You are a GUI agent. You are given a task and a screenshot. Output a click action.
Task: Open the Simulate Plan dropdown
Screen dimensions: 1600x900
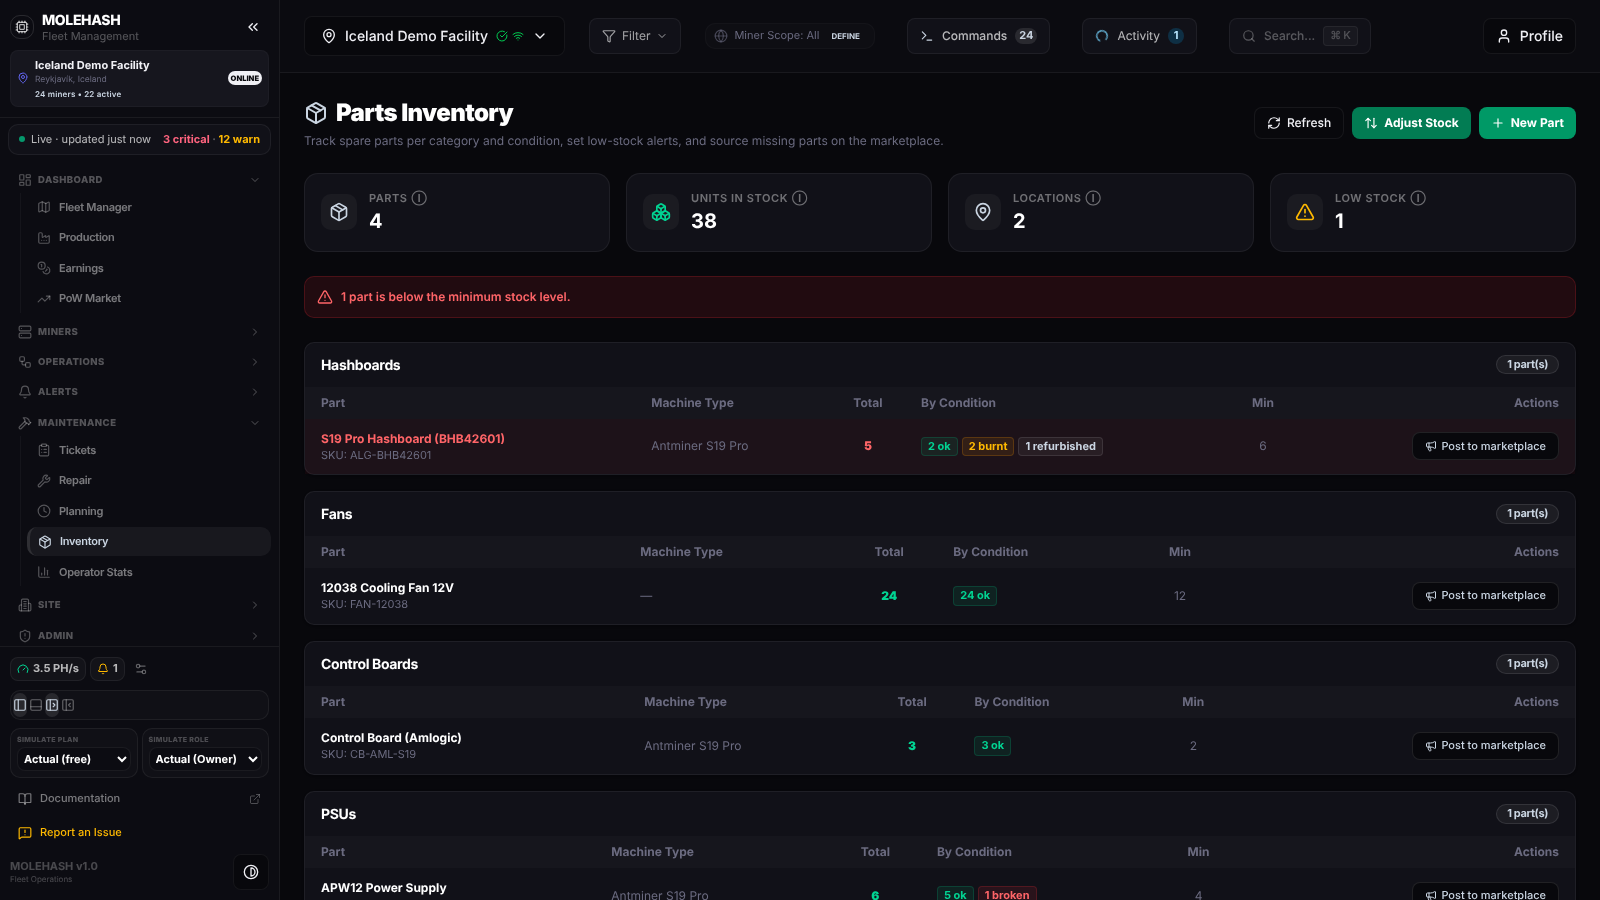(74, 760)
